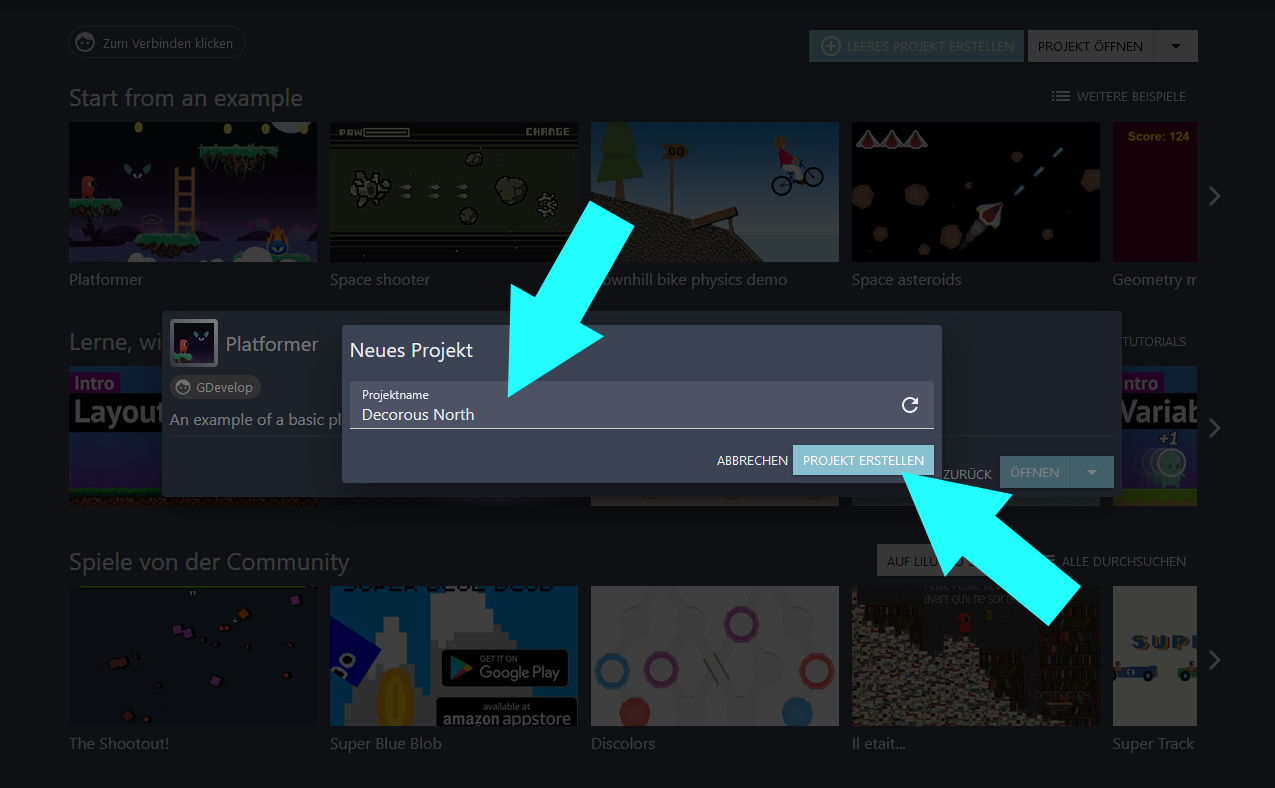Click the "Neues Projekt" dialog title

point(411,350)
